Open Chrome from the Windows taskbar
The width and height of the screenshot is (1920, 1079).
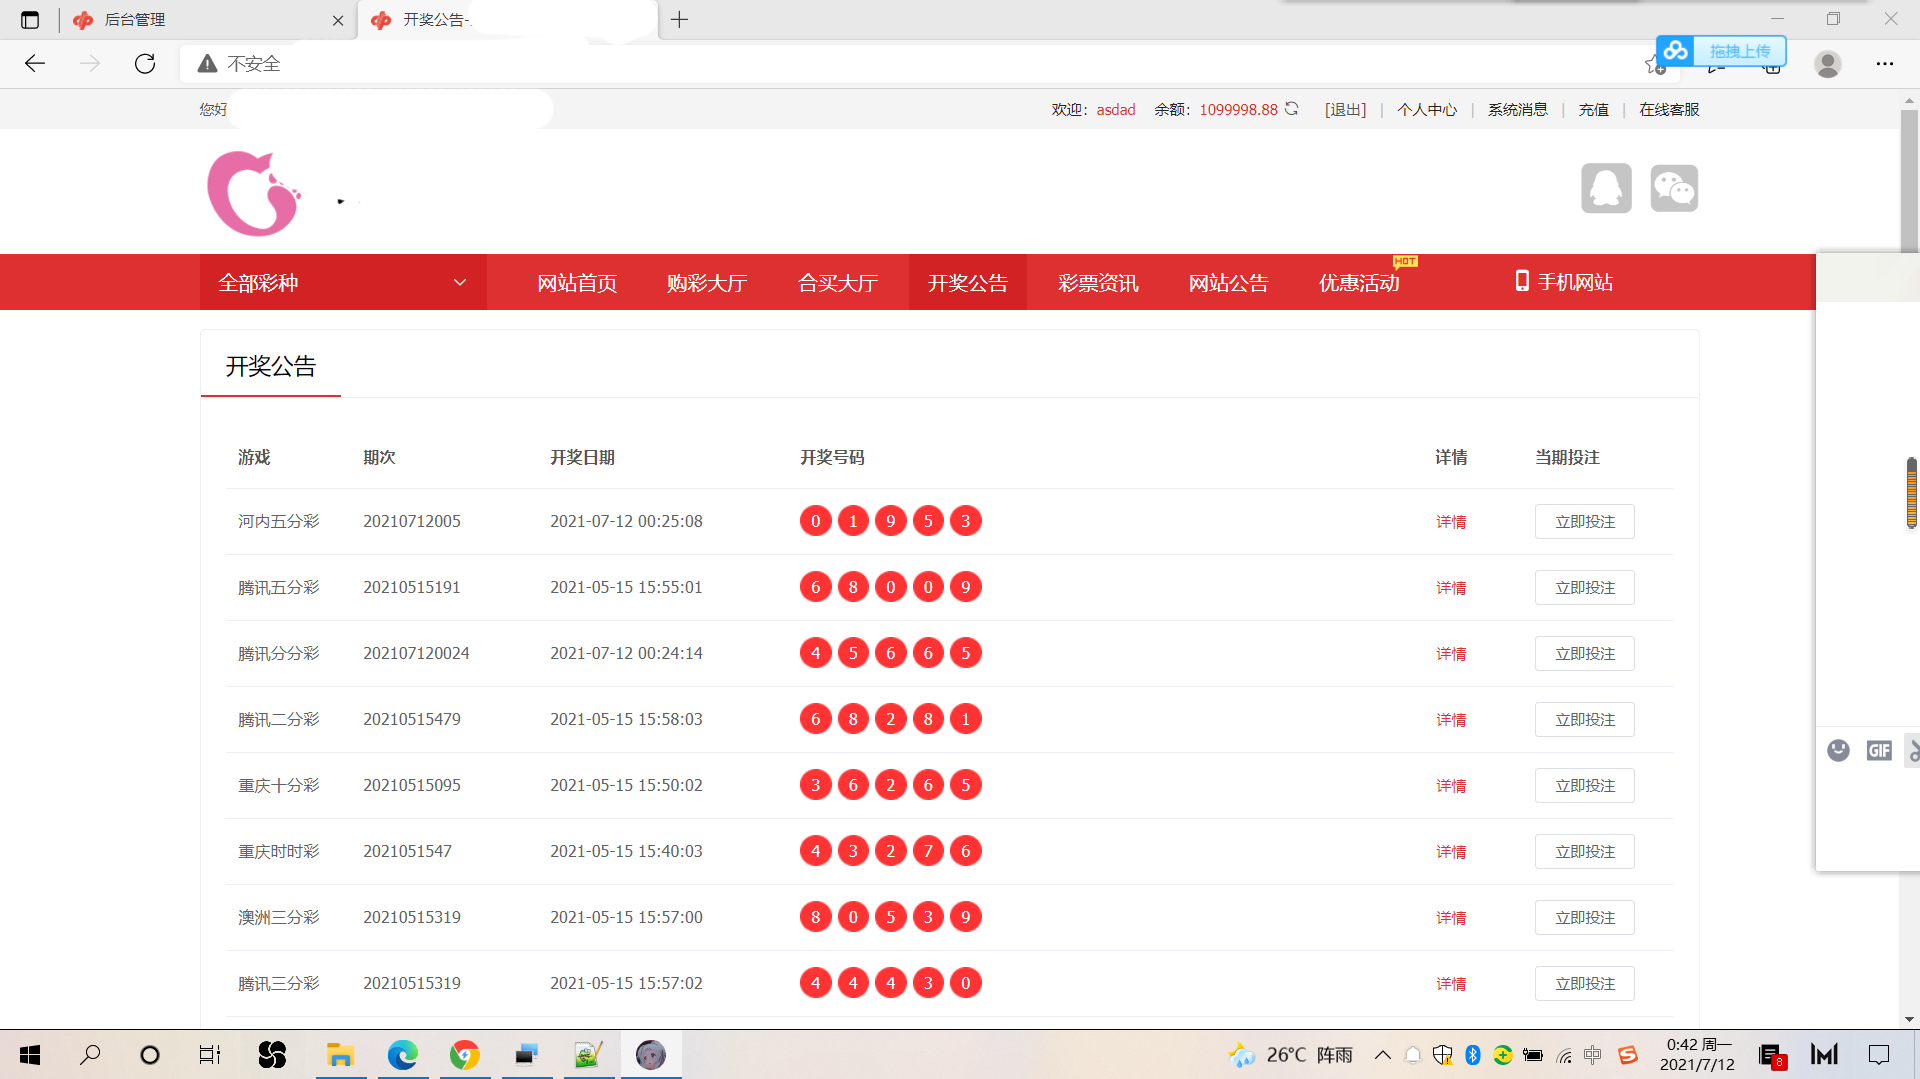pyautogui.click(x=464, y=1055)
